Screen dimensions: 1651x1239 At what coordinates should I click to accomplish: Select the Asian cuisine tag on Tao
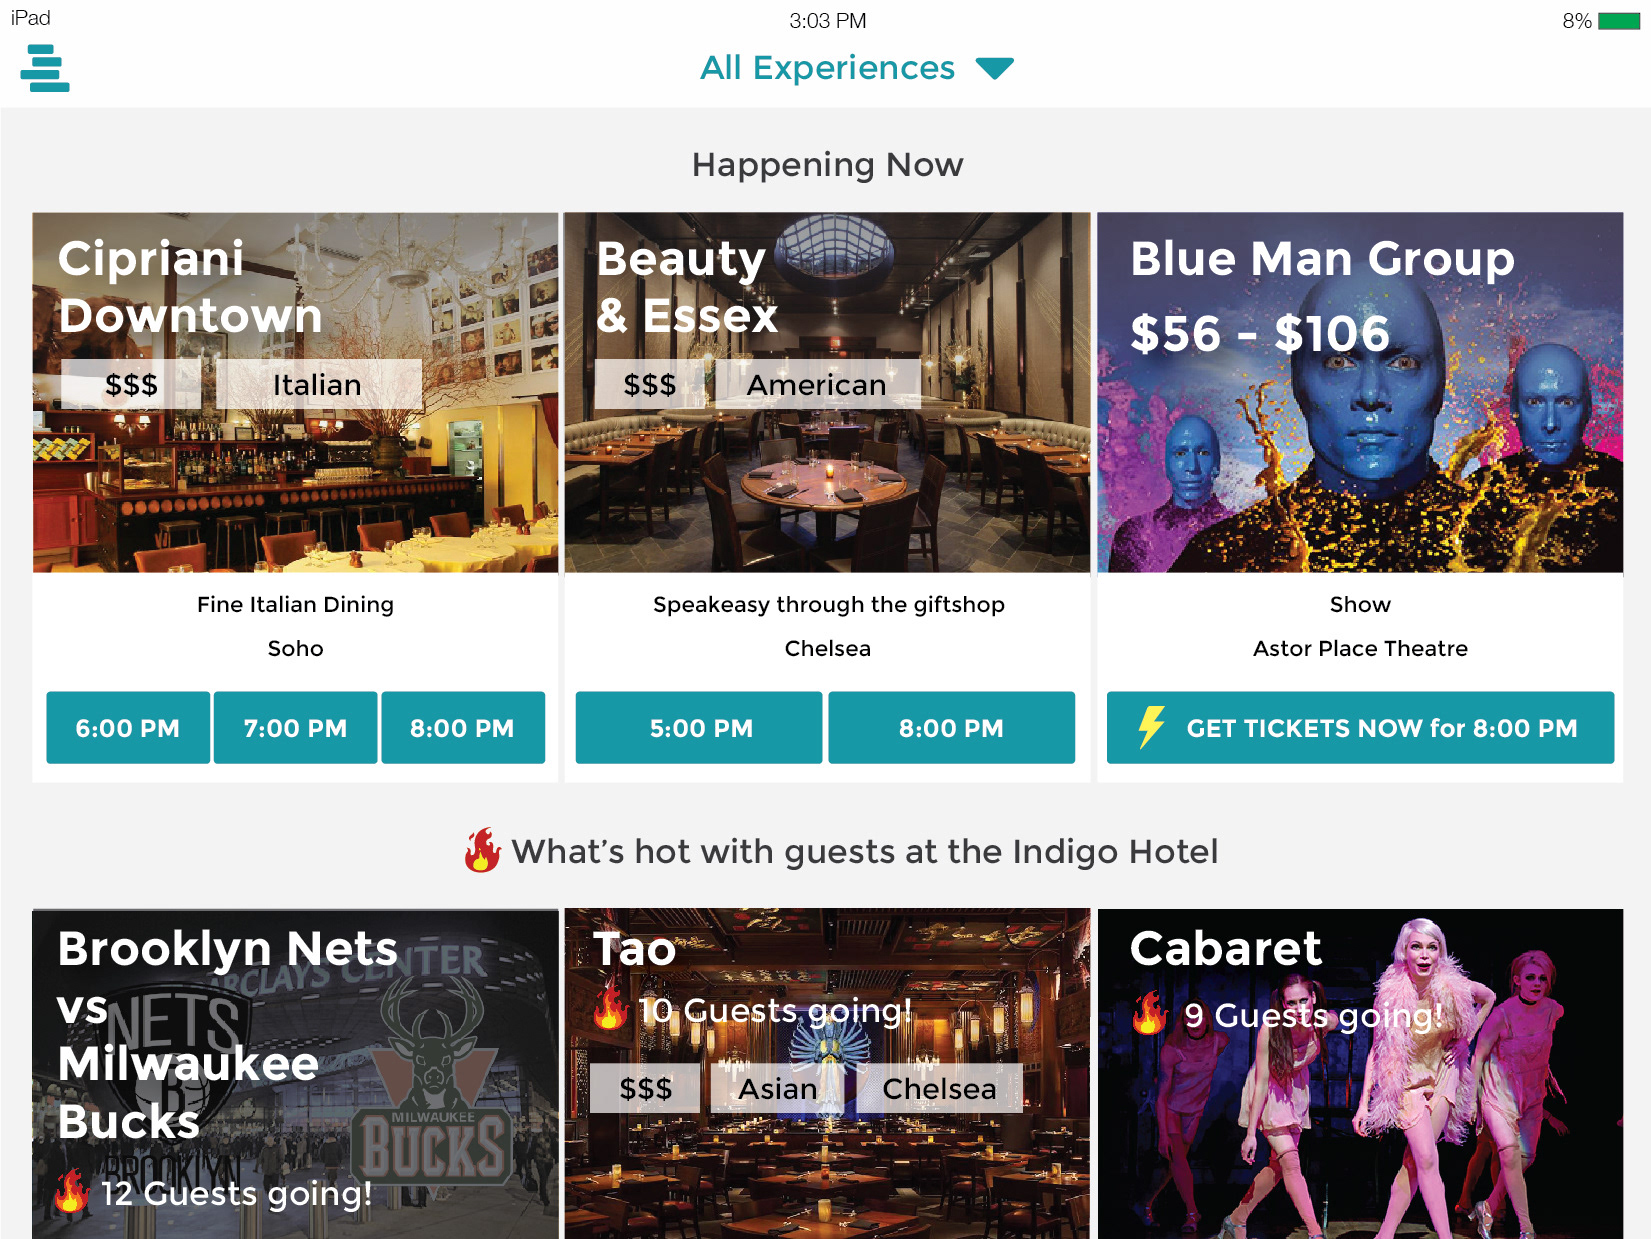point(777,1088)
